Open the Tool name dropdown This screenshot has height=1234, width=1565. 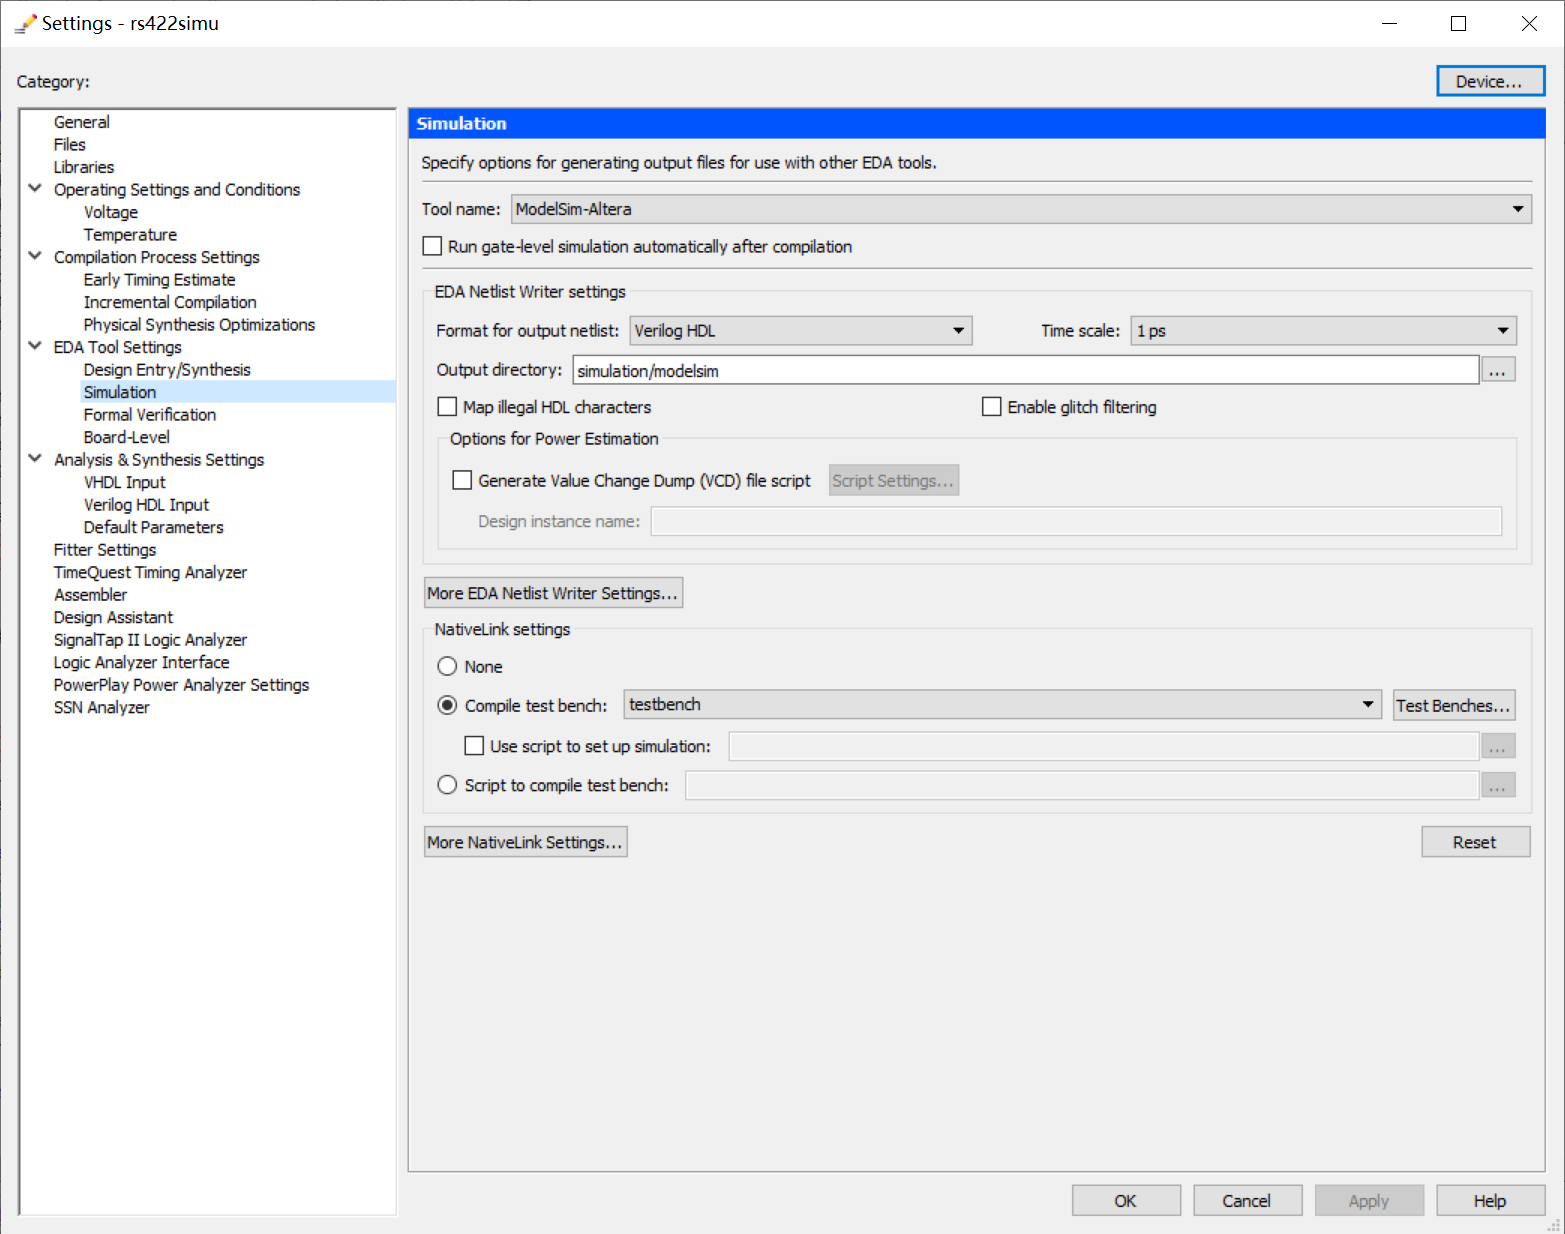[1020, 209]
